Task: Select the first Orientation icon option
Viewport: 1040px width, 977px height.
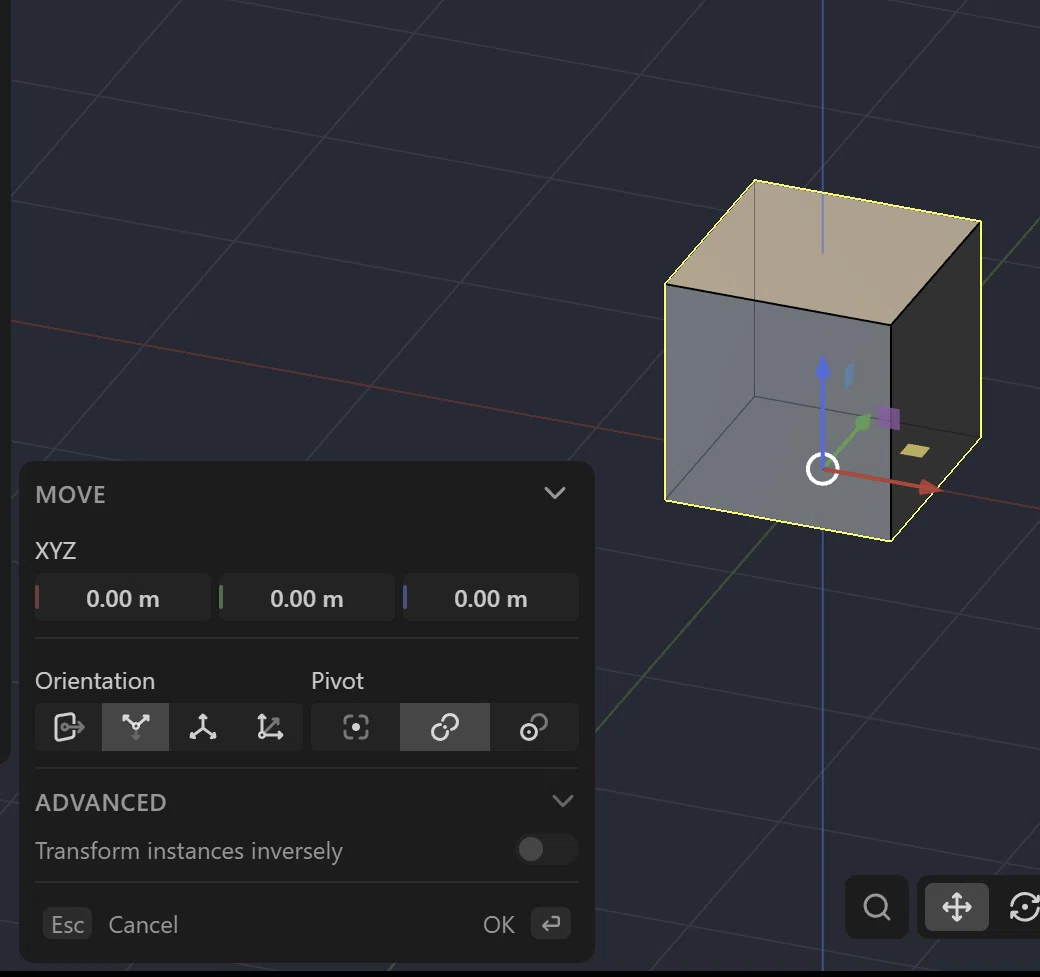Action: point(68,727)
